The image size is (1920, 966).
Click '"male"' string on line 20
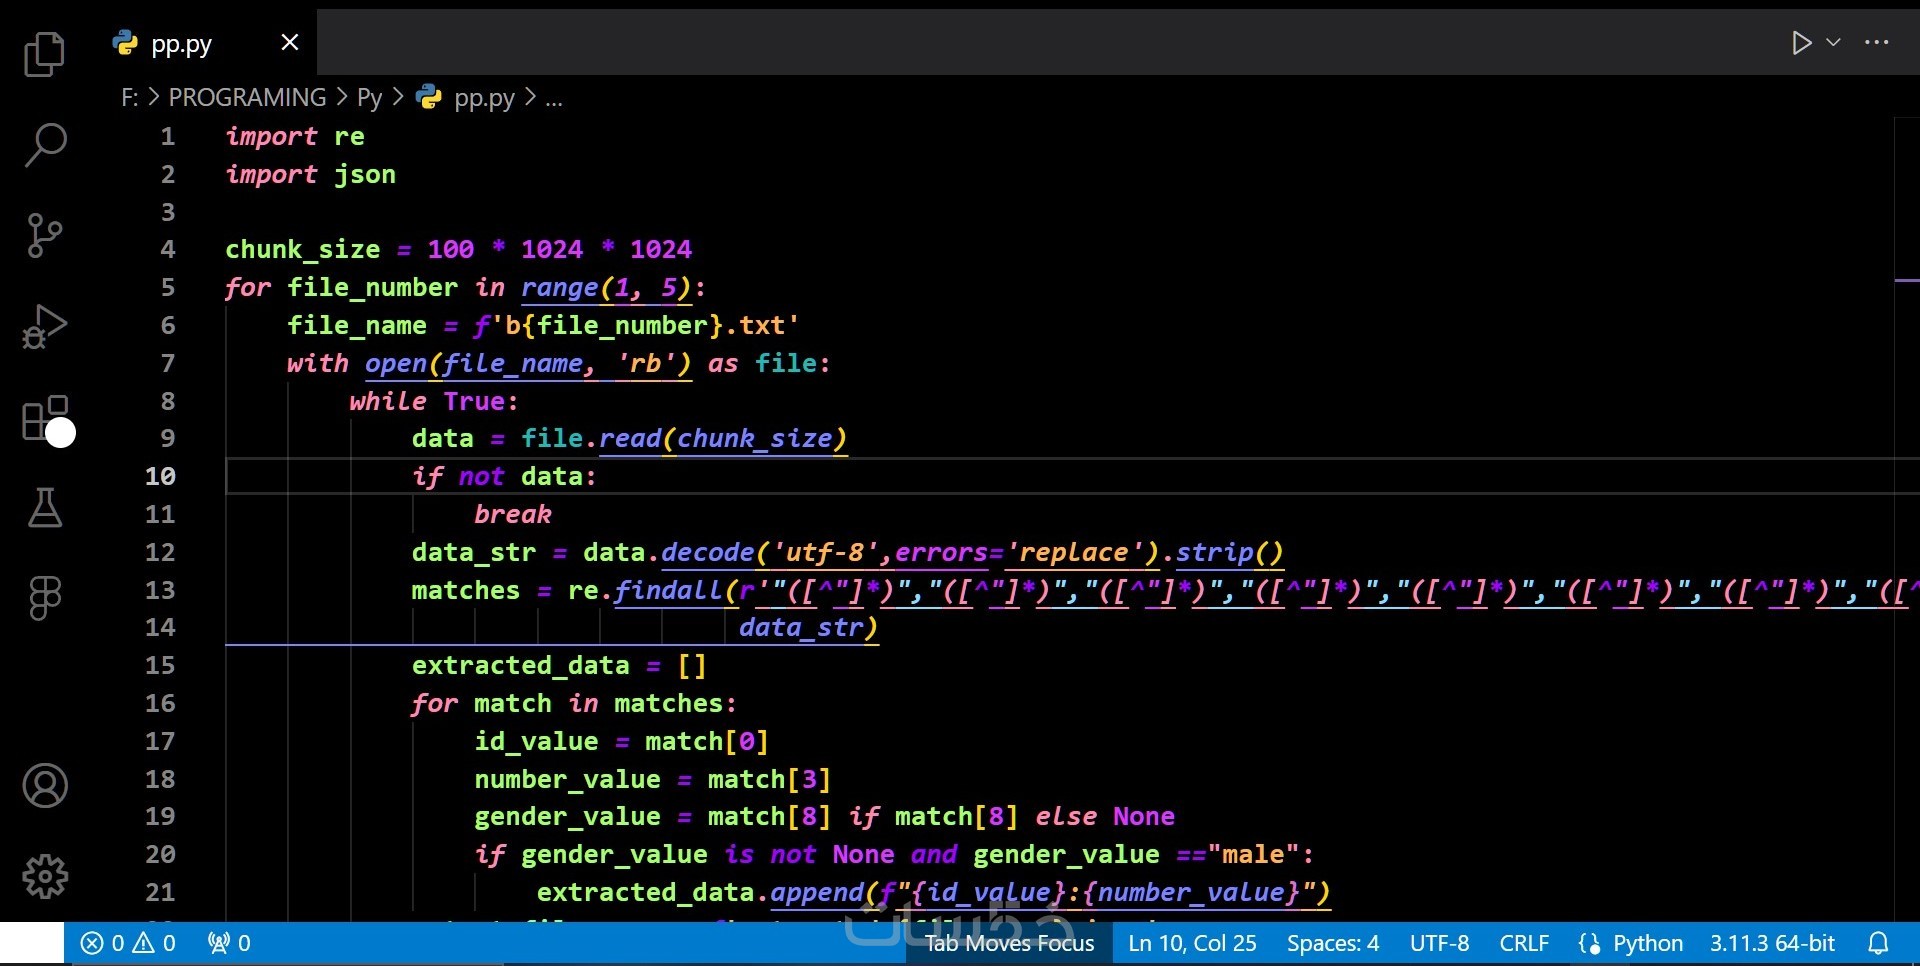pyautogui.click(x=1253, y=854)
